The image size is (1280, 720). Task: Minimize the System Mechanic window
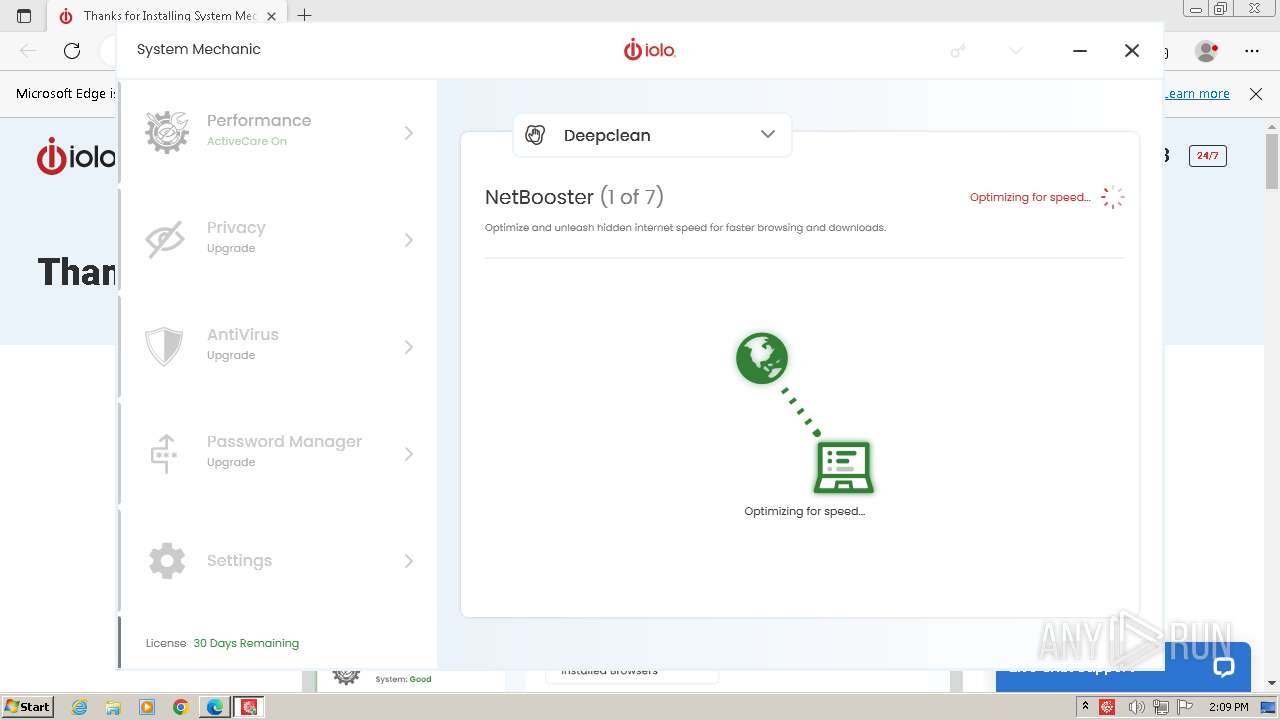1080,50
